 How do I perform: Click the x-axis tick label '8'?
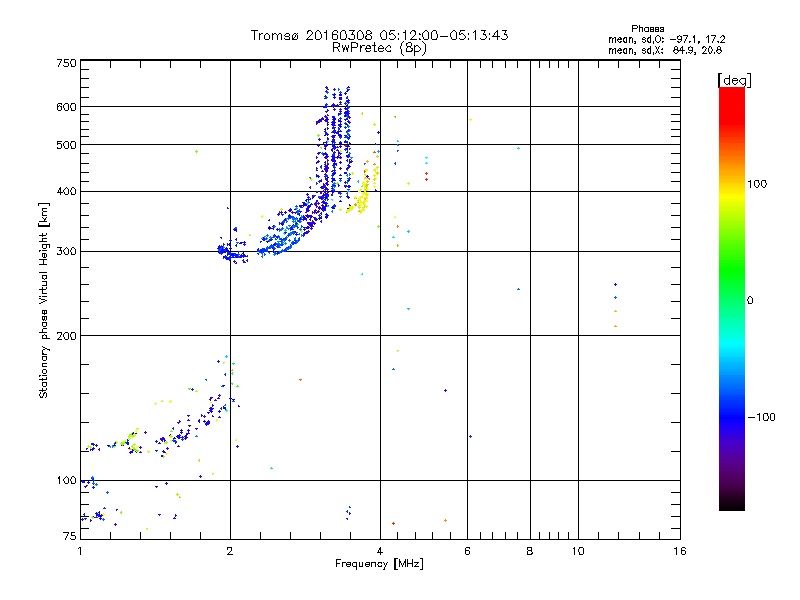(530, 551)
